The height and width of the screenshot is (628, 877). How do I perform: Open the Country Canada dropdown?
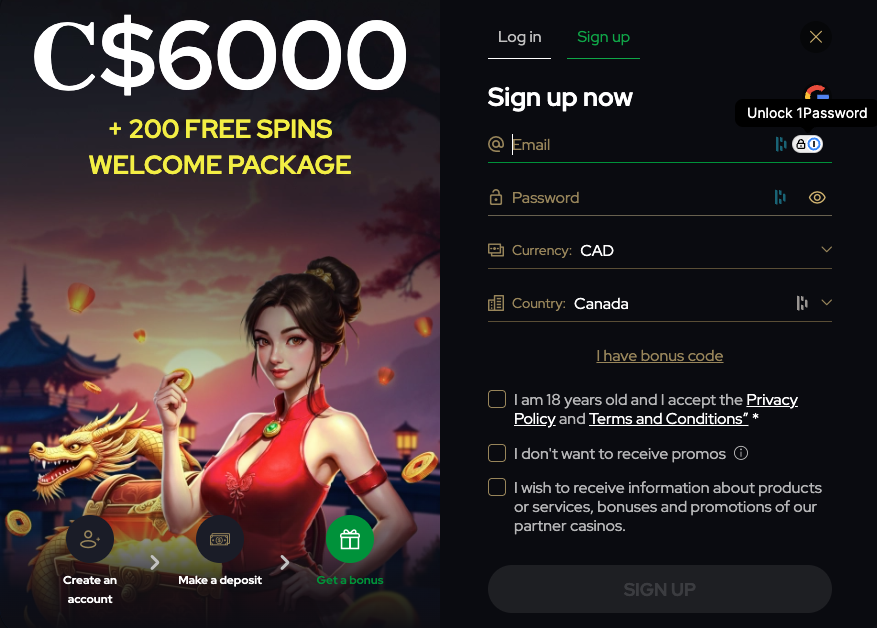point(660,303)
